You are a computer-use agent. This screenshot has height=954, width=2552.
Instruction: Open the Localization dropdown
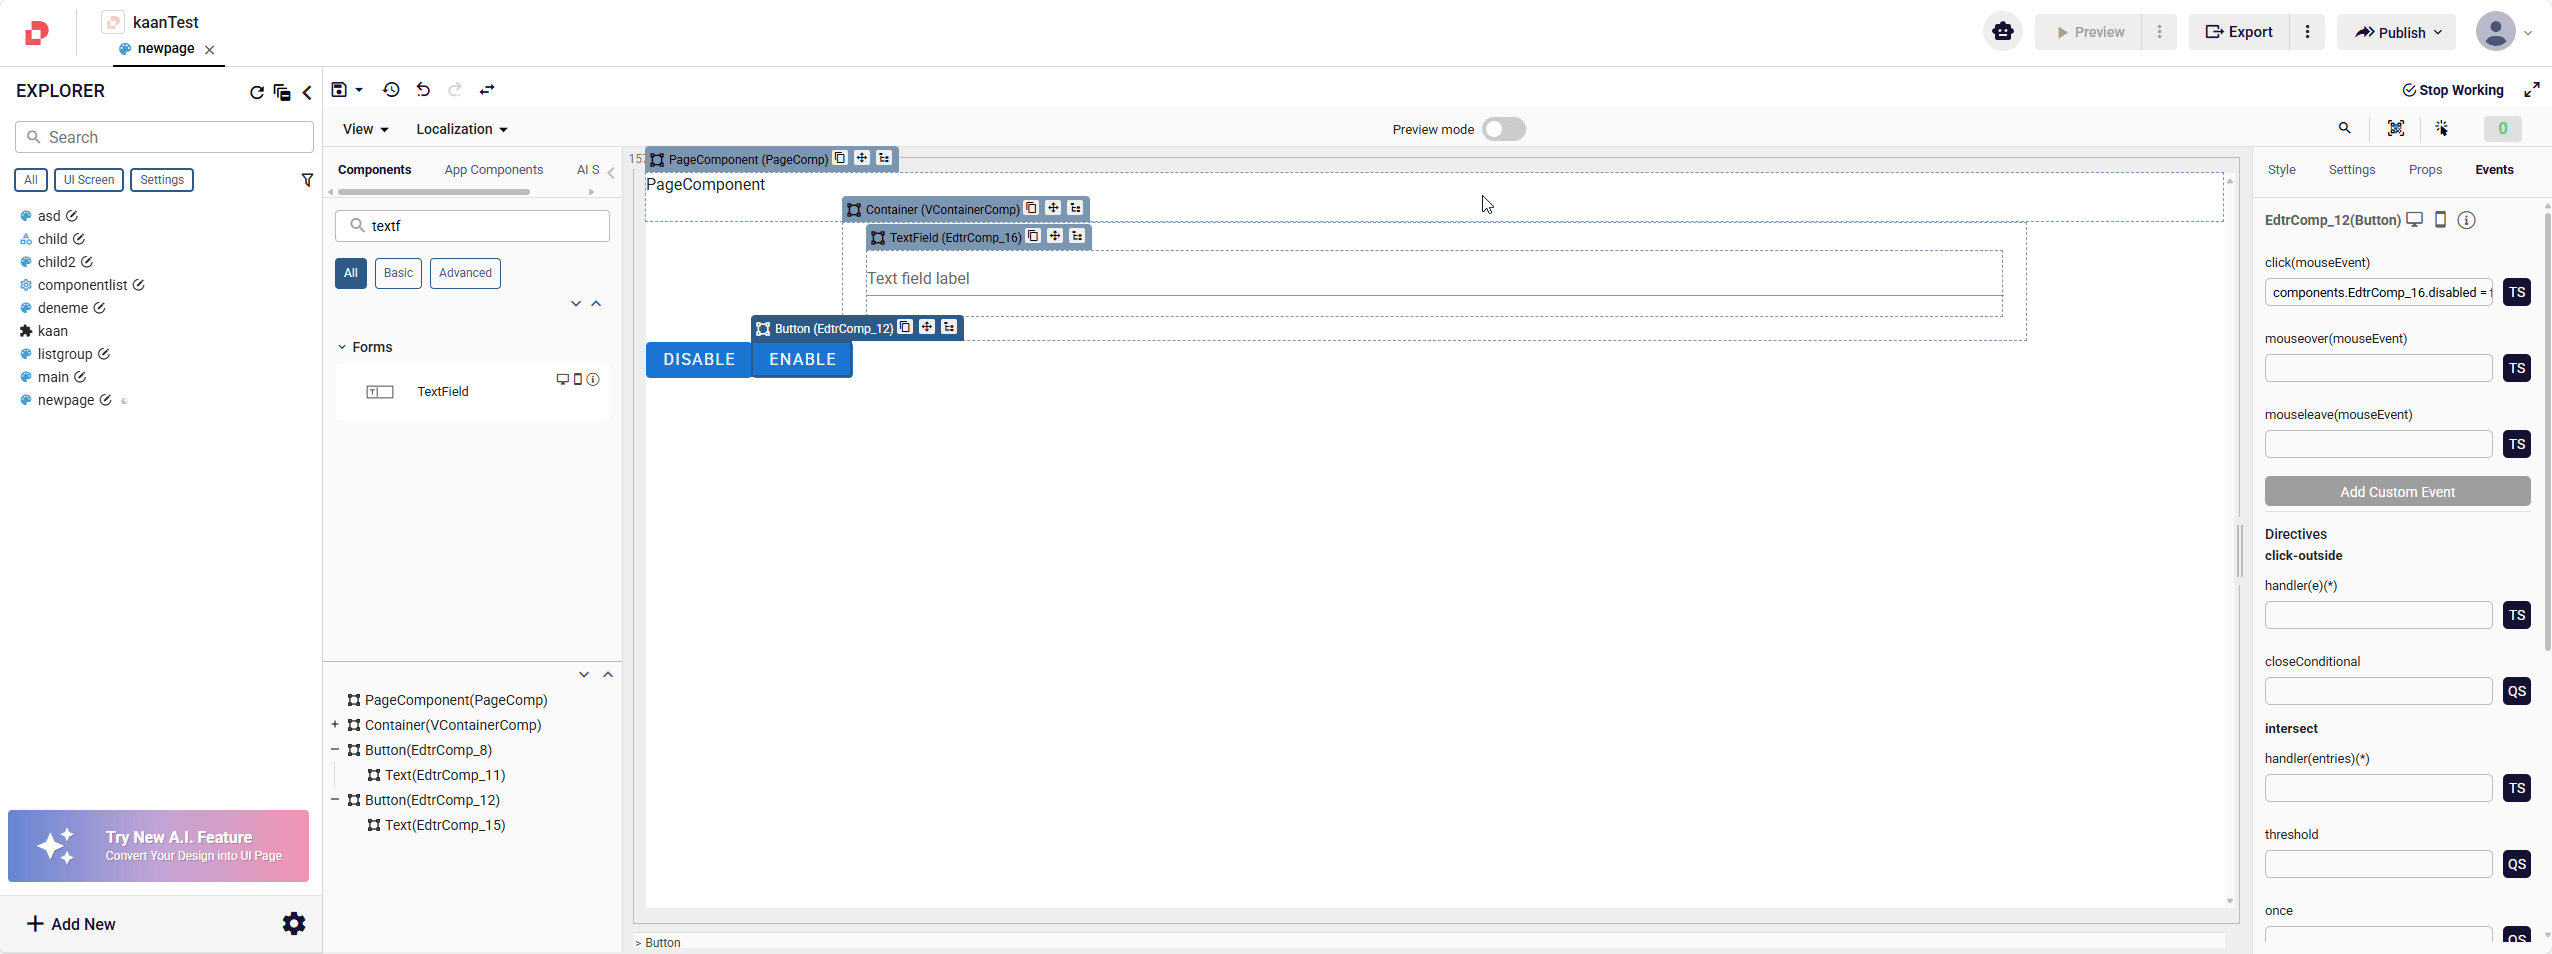pyautogui.click(x=461, y=129)
